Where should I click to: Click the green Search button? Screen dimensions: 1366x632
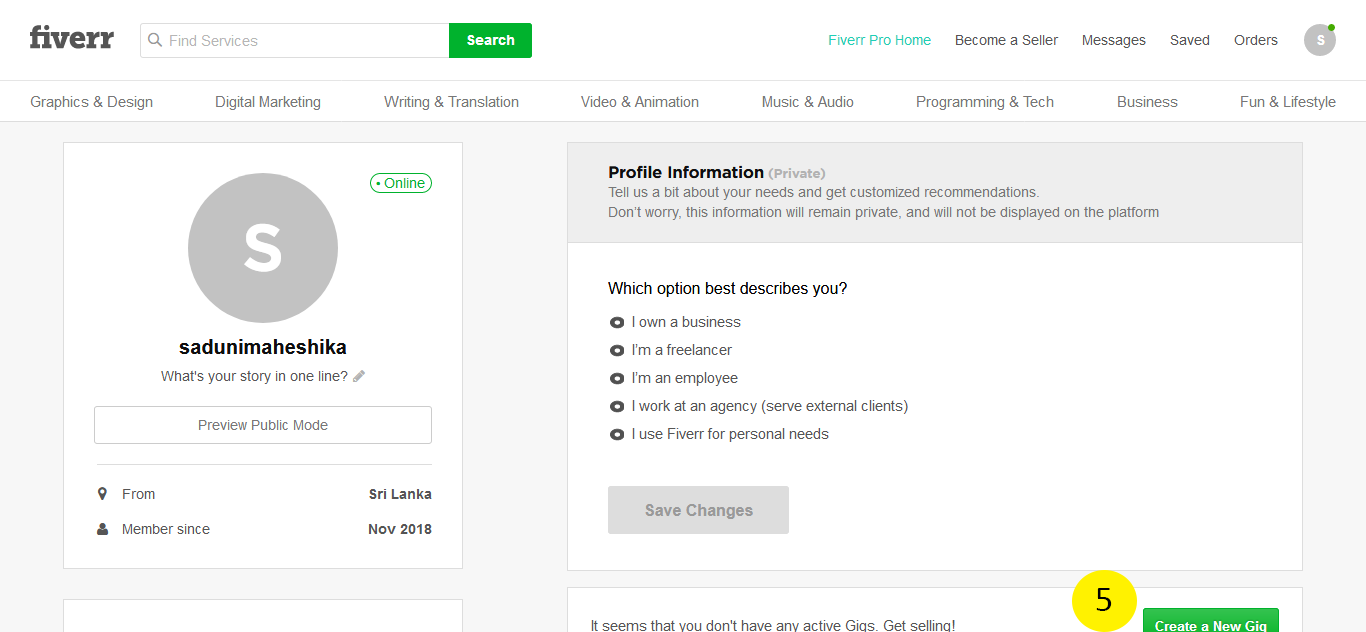click(490, 40)
